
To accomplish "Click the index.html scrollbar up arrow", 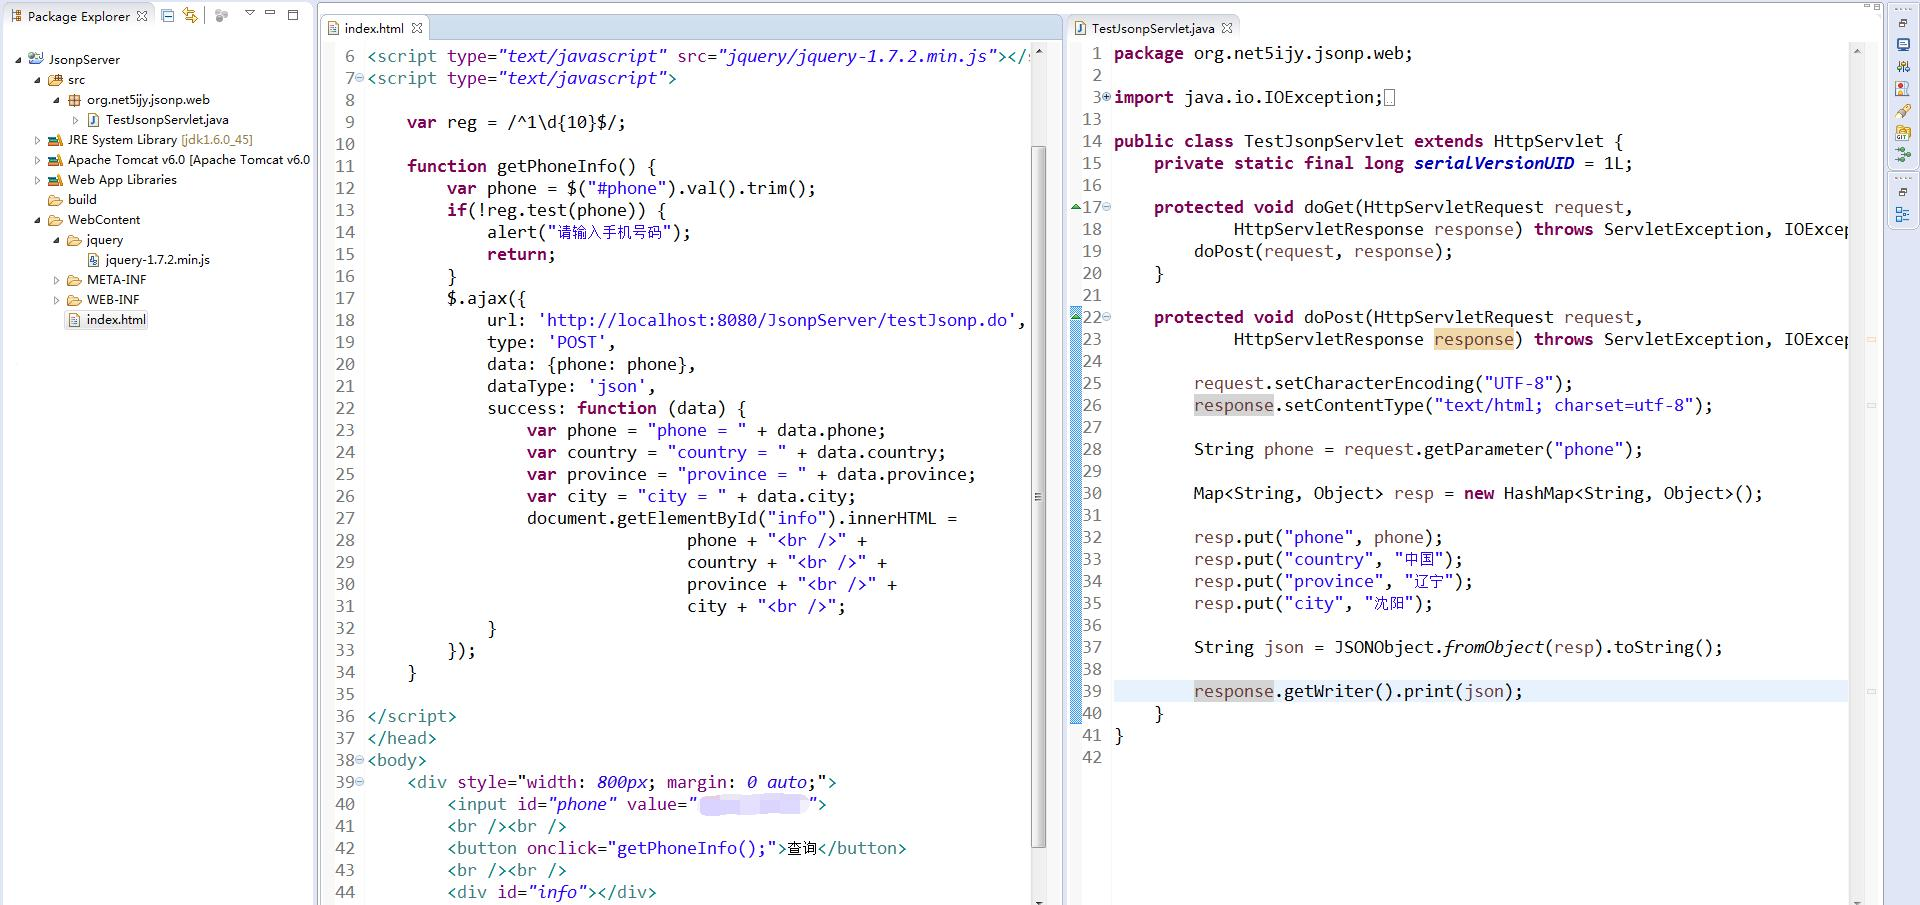I will coord(1038,52).
